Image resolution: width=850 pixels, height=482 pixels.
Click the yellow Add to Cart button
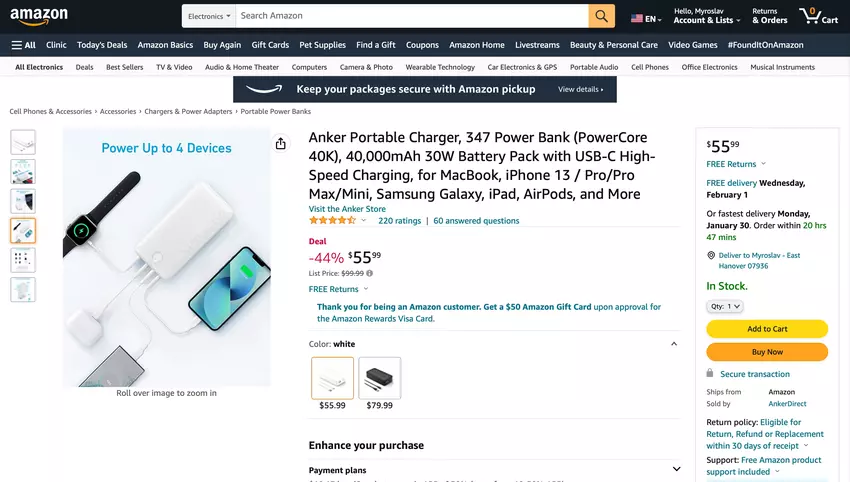click(x=767, y=329)
